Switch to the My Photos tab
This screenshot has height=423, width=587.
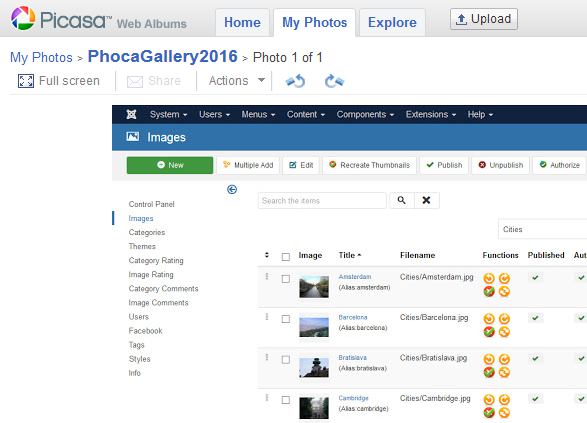click(x=314, y=22)
